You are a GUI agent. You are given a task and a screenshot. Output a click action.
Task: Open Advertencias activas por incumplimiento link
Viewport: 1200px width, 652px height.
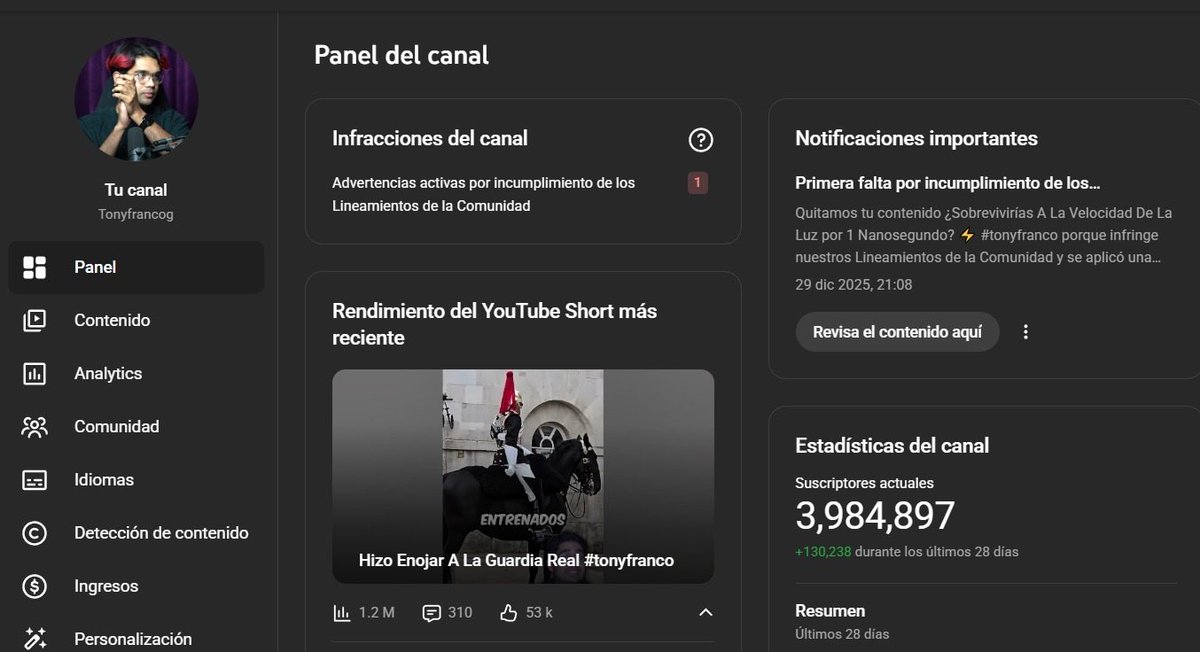point(484,194)
